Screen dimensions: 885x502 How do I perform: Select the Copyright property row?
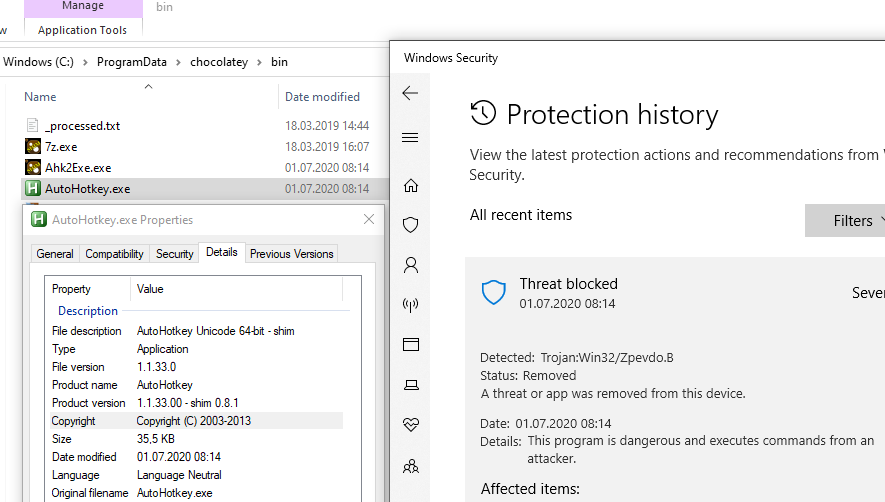click(x=196, y=421)
